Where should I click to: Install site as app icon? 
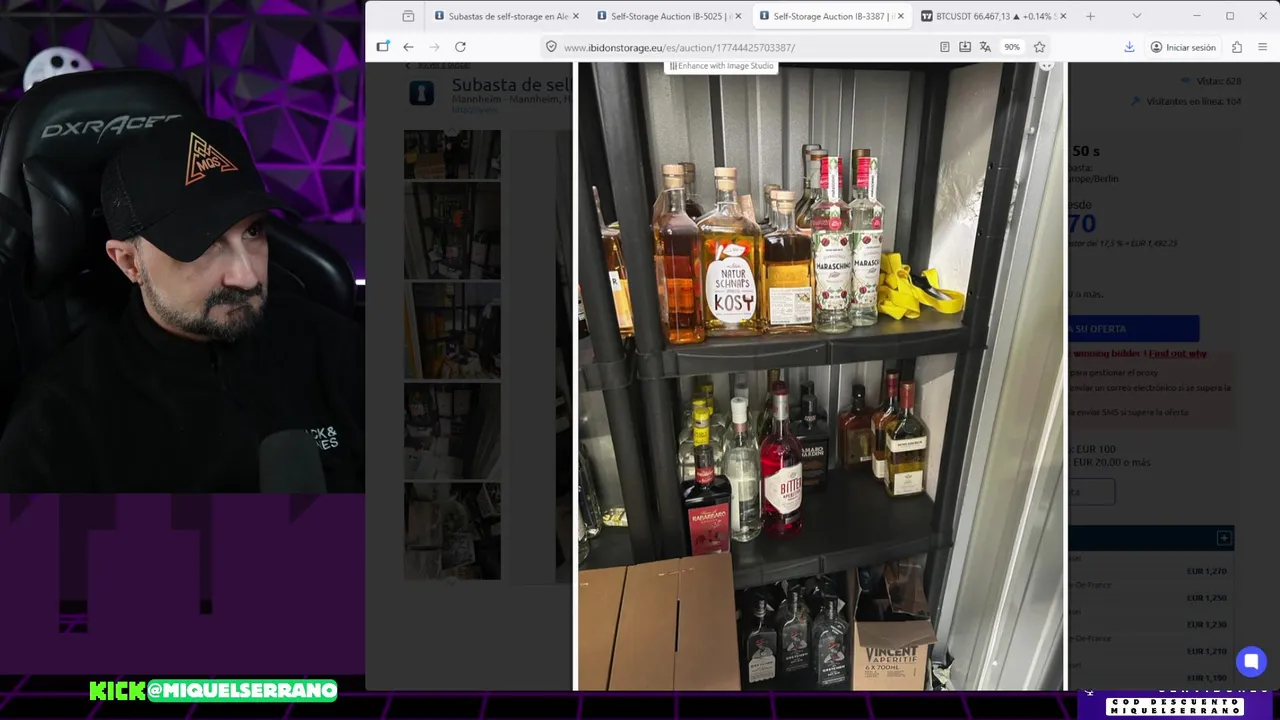click(964, 47)
